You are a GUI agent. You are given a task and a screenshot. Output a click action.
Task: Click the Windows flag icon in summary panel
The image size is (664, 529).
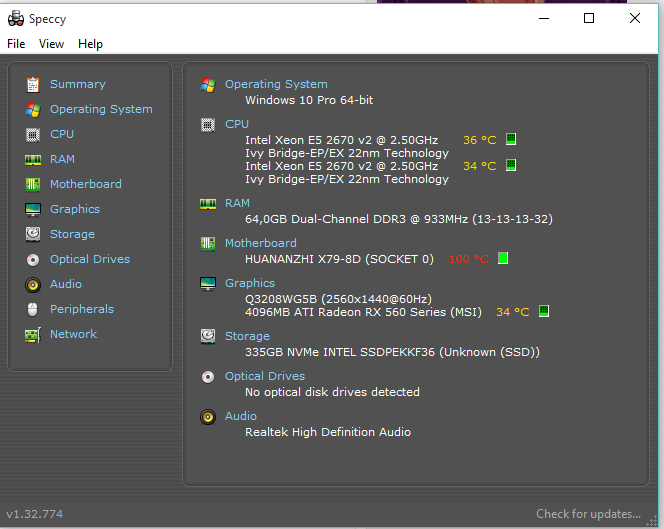[208, 85]
